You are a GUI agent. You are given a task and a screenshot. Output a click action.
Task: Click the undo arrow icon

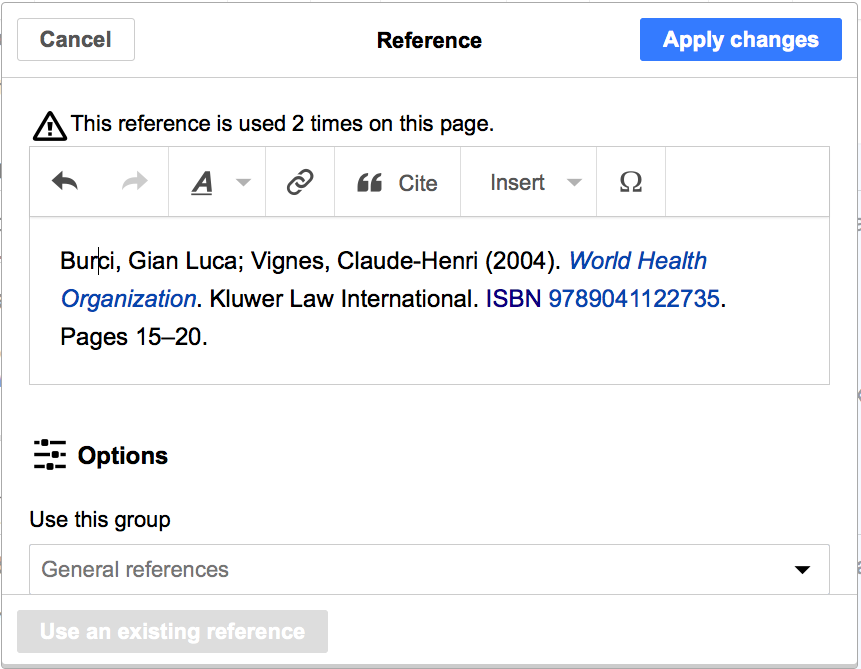tap(65, 182)
